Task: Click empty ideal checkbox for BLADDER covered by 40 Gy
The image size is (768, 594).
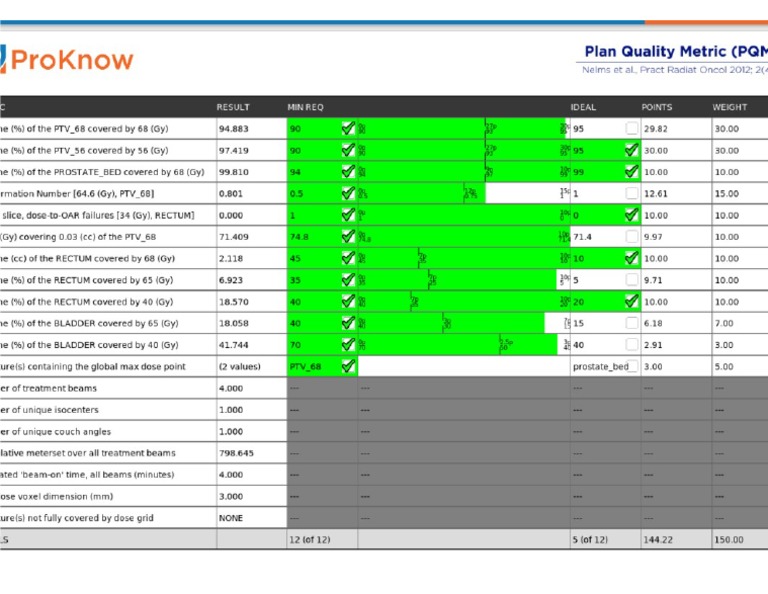Action: [x=632, y=345]
